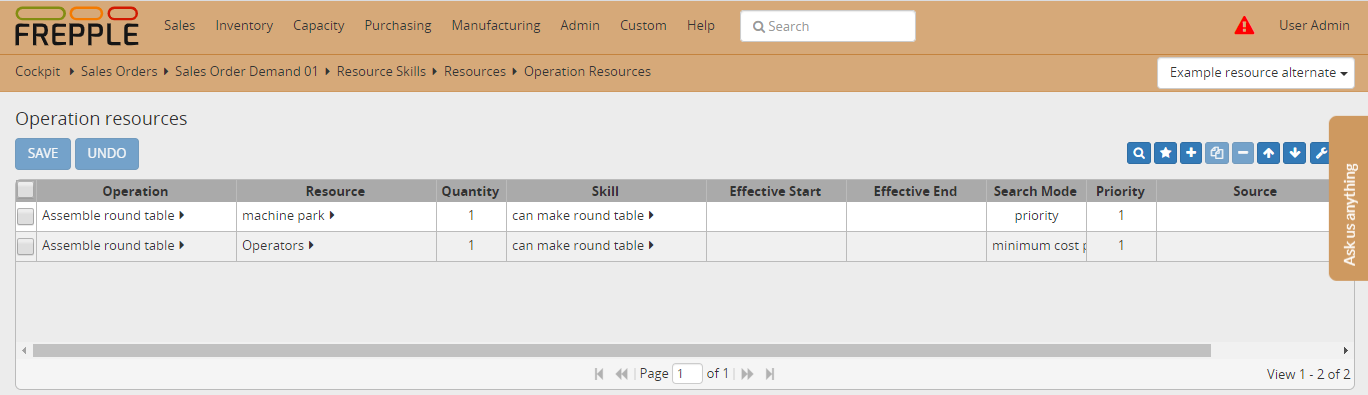Sort by Effective End column header
This screenshot has width=1368, height=395.
pyautogui.click(x=915, y=191)
